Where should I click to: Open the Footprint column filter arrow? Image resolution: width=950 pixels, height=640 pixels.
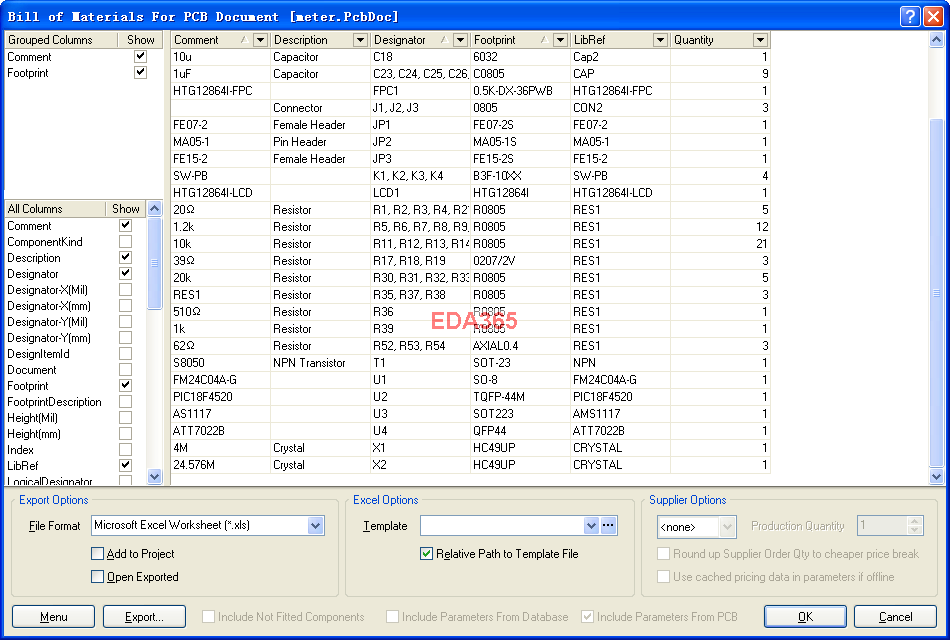tap(560, 40)
